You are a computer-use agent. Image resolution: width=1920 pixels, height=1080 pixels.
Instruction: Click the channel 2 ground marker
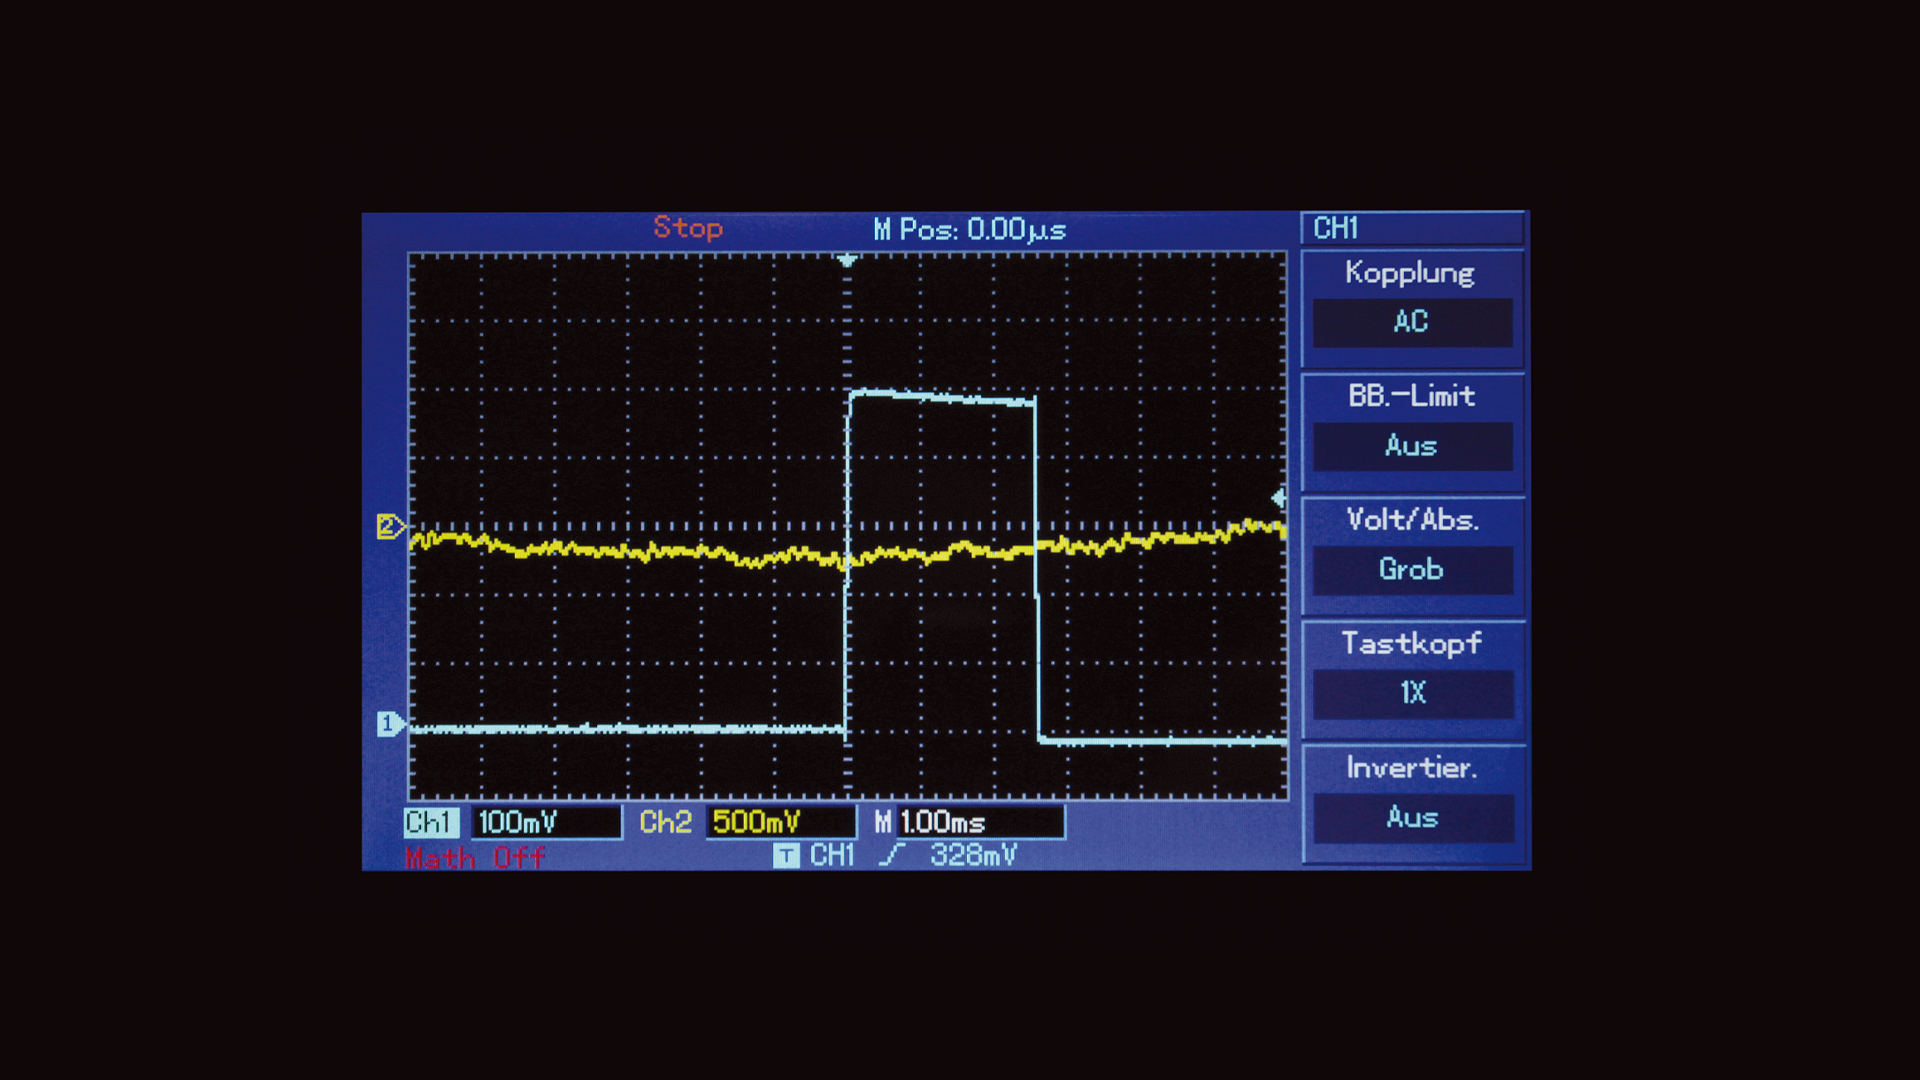(389, 526)
